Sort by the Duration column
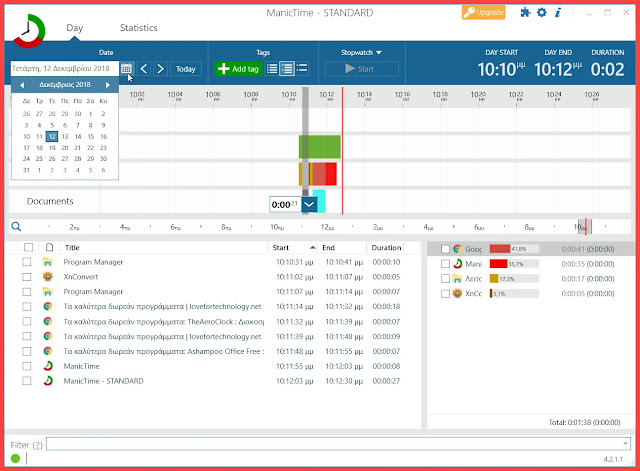The height and width of the screenshot is (471, 640). tap(387, 247)
